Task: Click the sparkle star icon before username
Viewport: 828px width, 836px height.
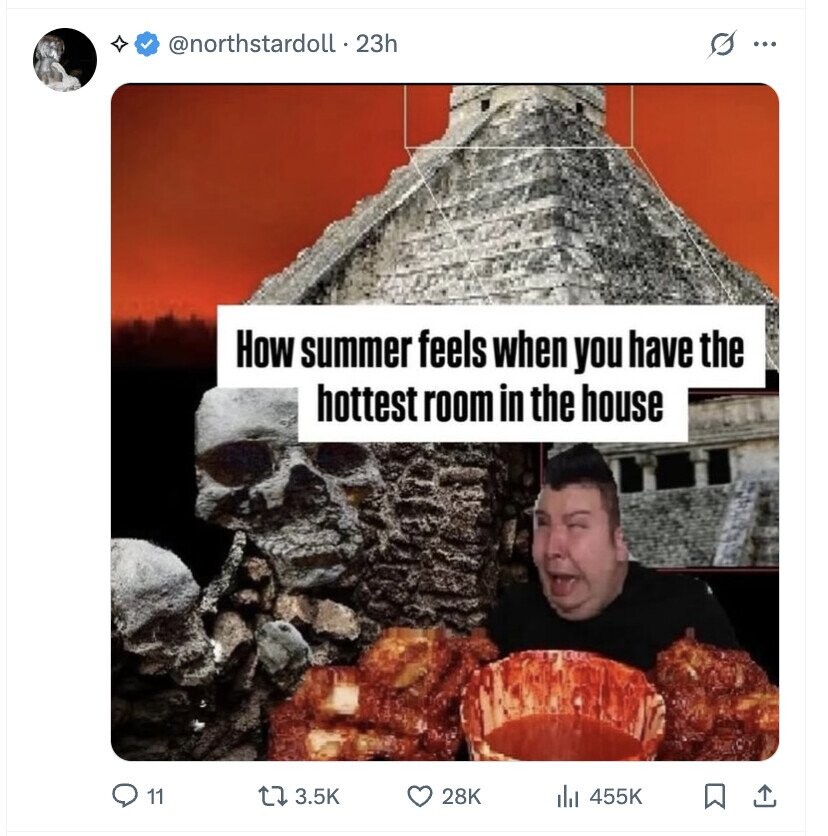Action: [120, 44]
